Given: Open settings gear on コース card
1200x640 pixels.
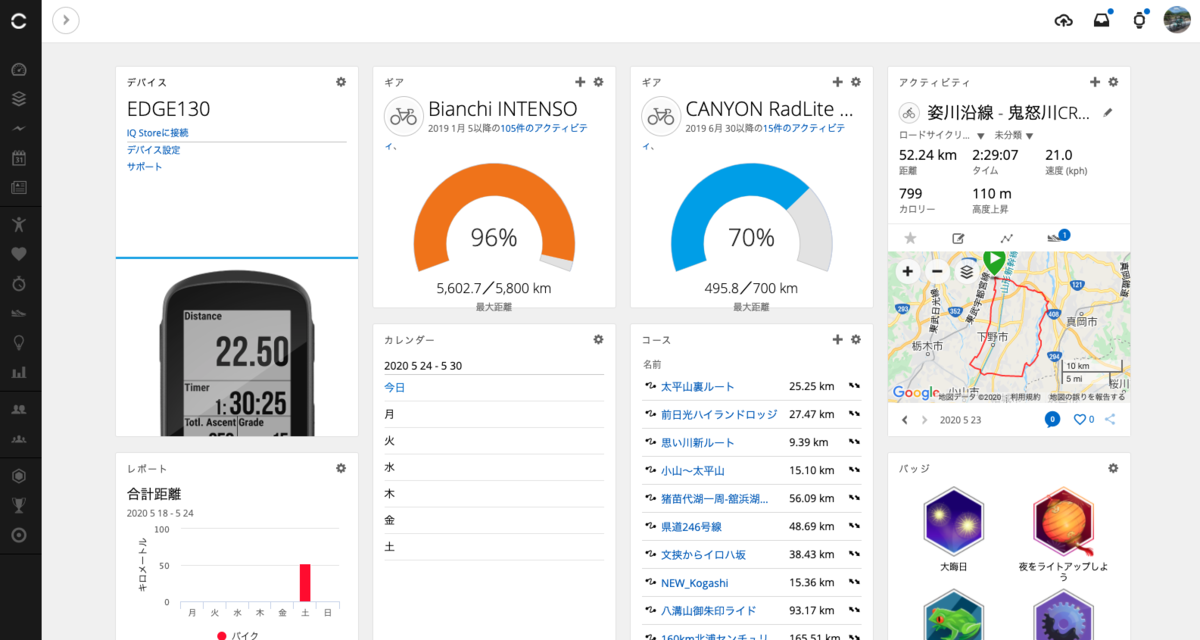Looking at the screenshot, I should coord(855,339).
